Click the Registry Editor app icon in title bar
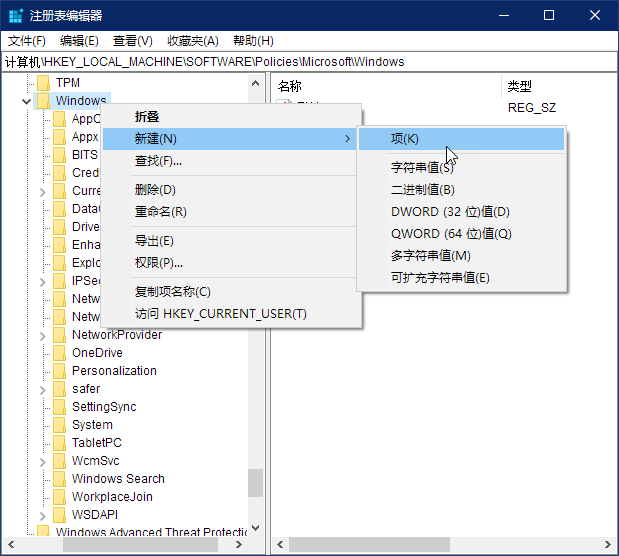 point(16,15)
